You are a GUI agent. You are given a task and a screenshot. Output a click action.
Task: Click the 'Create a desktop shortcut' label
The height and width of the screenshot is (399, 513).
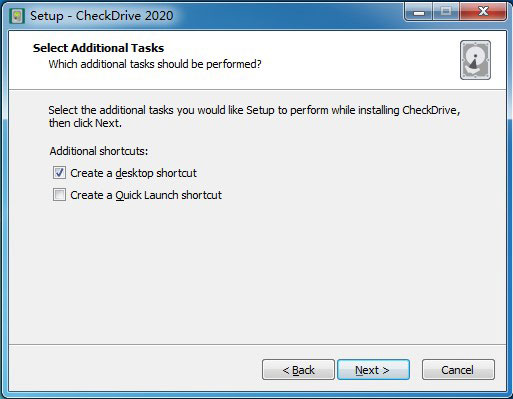tap(133, 173)
